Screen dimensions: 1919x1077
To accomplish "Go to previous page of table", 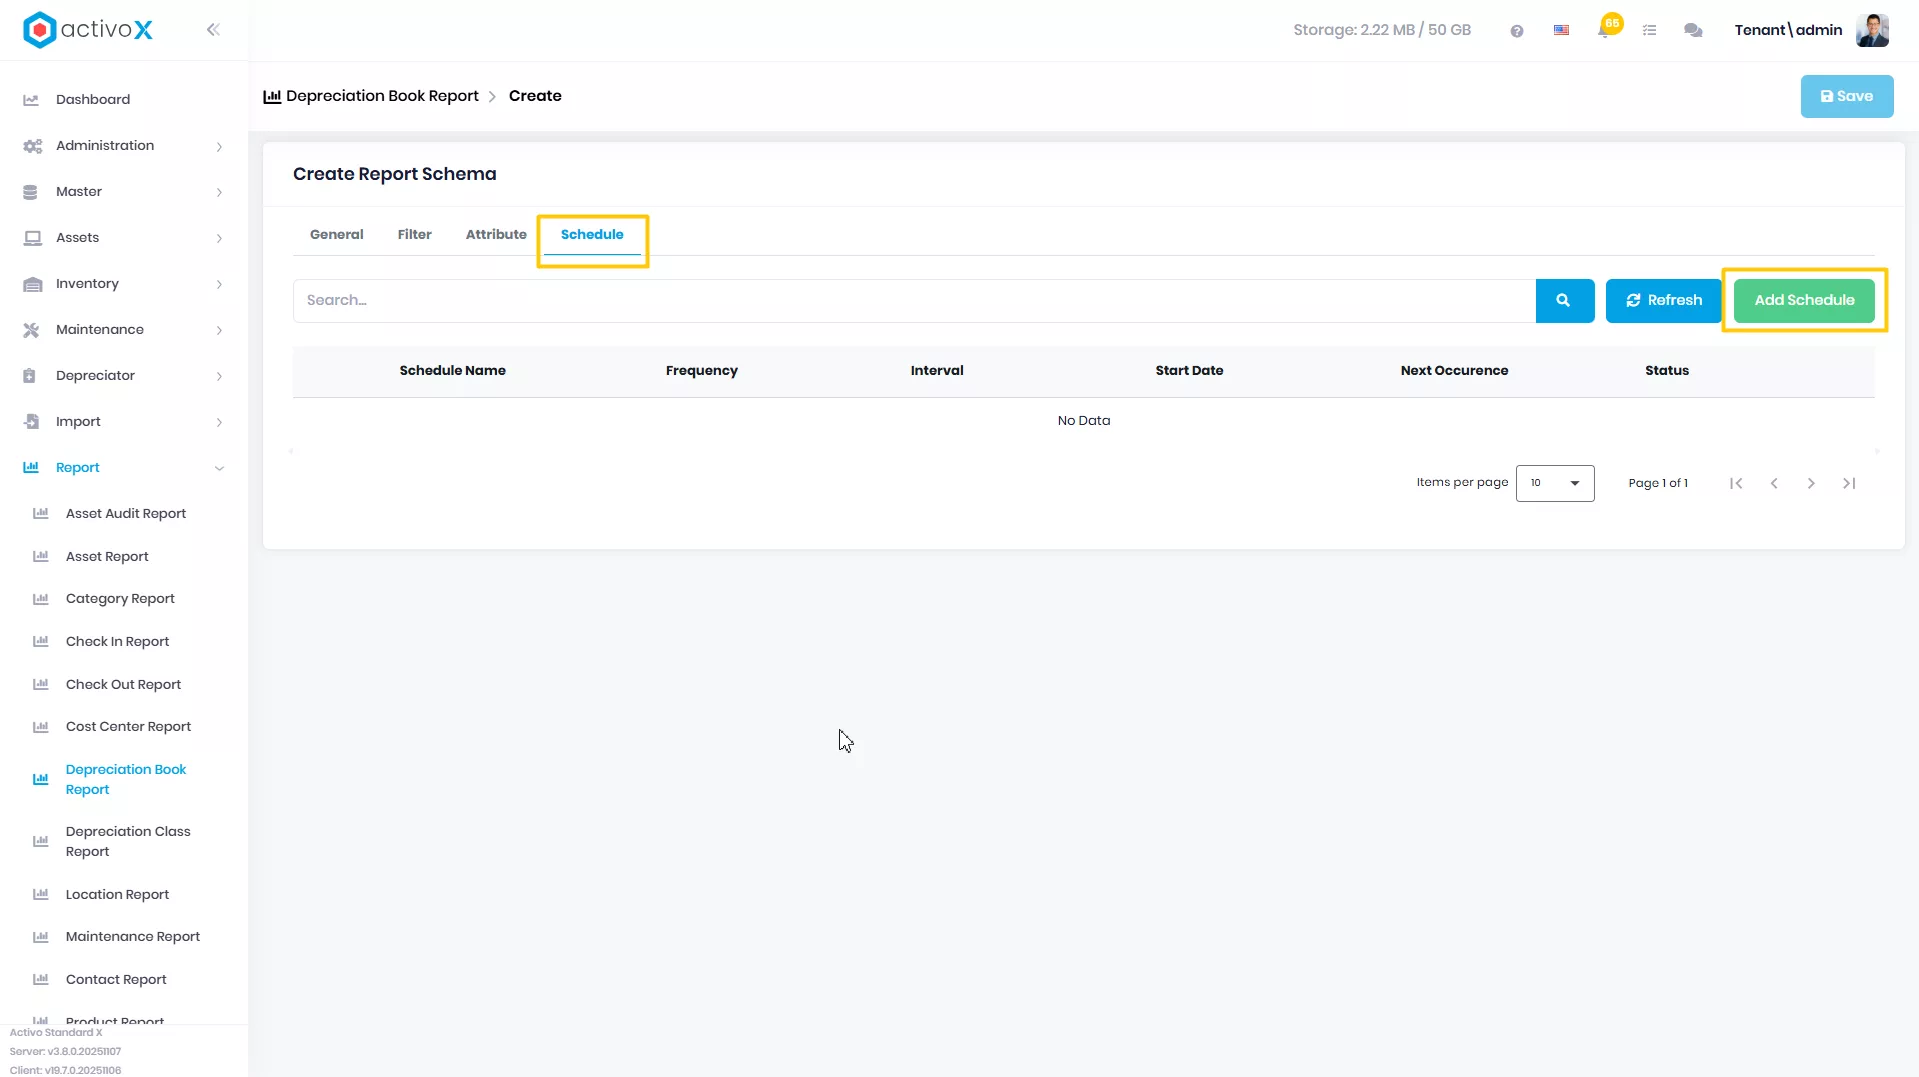I will point(1774,483).
